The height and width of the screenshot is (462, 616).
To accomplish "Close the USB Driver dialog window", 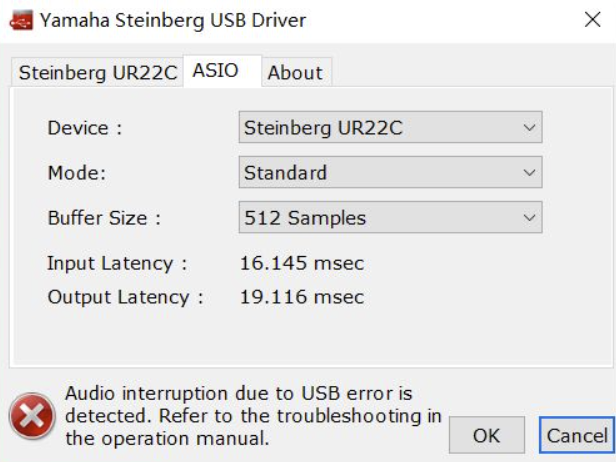I will (591, 20).
